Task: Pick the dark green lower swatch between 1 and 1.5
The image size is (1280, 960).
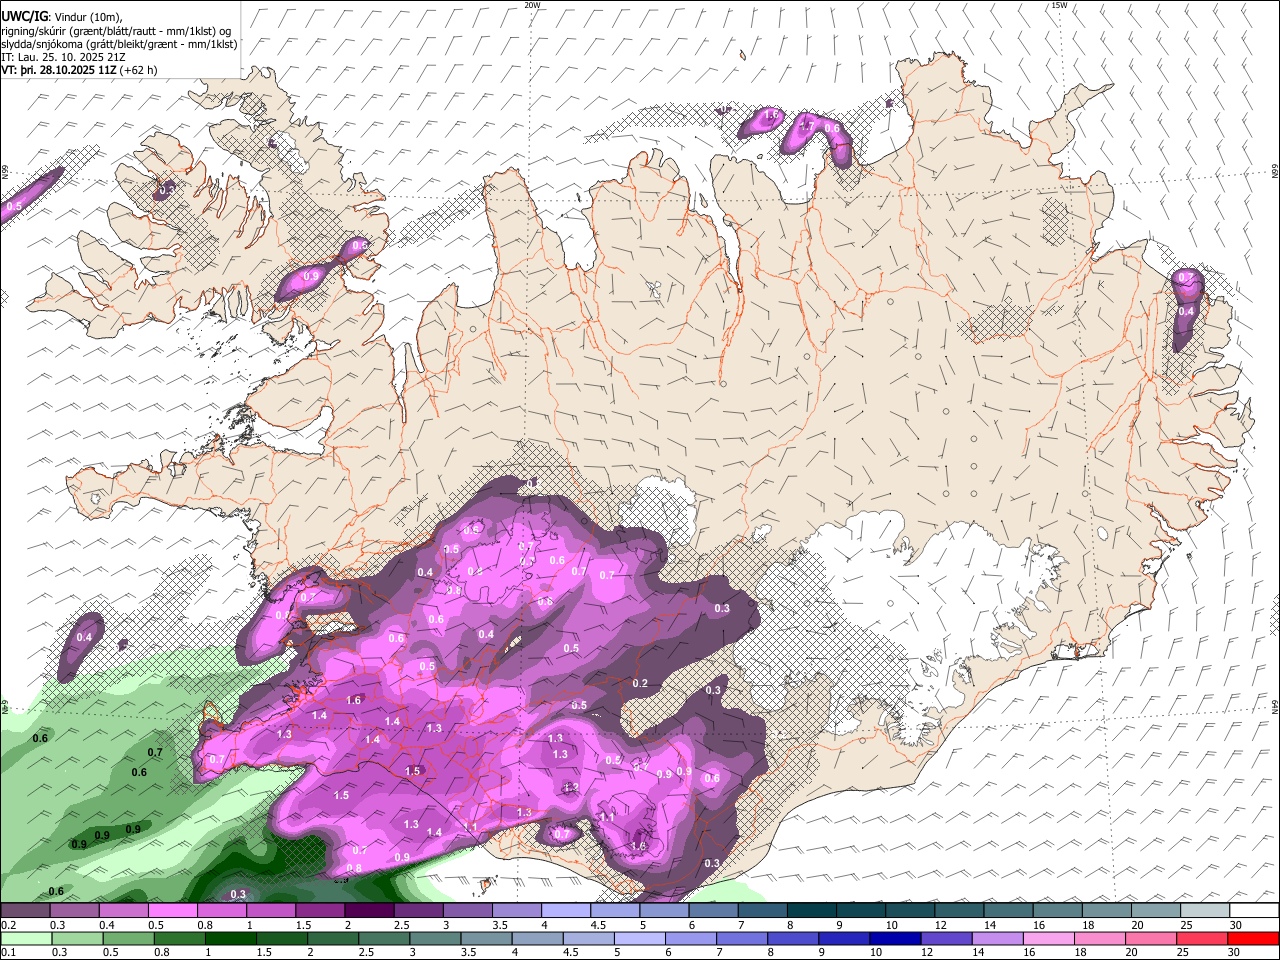Action: click(233, 939)
